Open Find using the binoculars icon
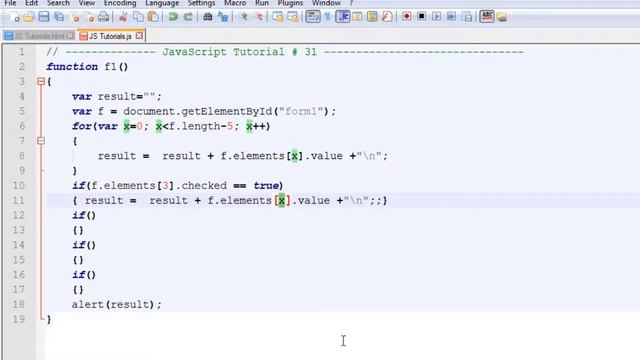640x360 pixels. pos(208,17)
